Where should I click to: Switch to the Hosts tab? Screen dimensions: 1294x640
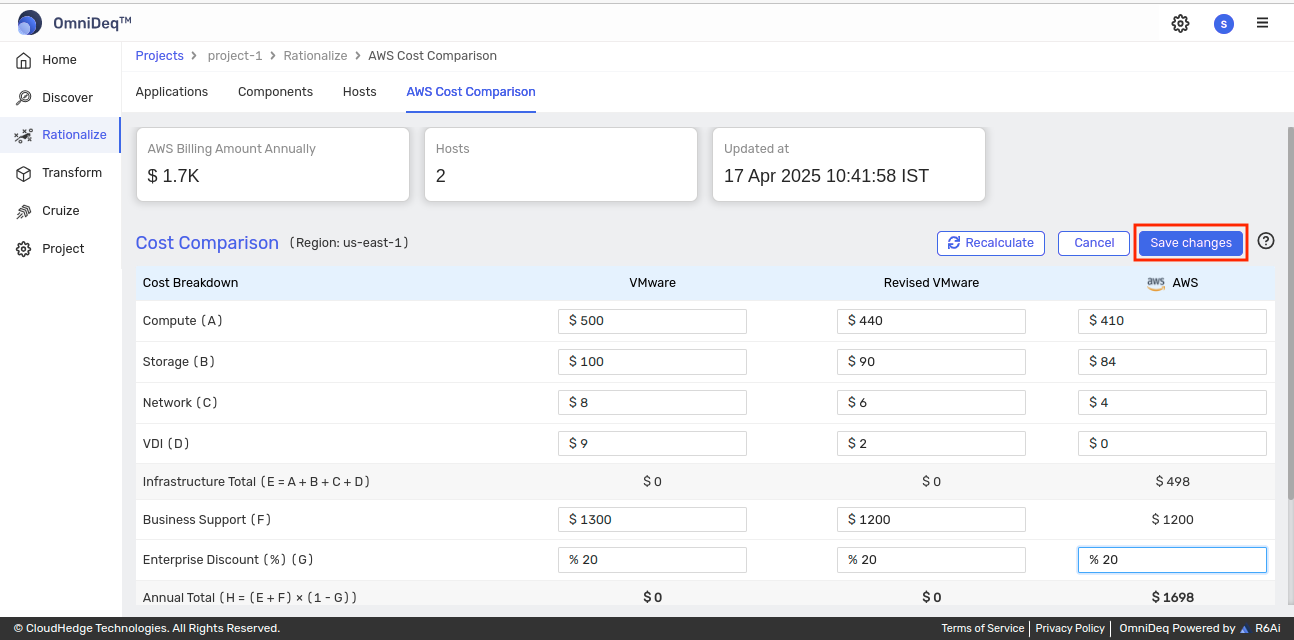click(x=359, y=92)
